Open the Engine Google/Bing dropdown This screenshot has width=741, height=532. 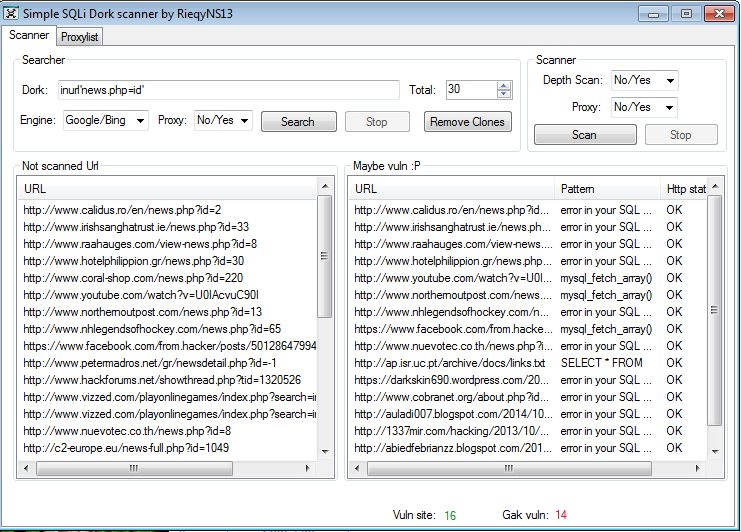point(106,120)
